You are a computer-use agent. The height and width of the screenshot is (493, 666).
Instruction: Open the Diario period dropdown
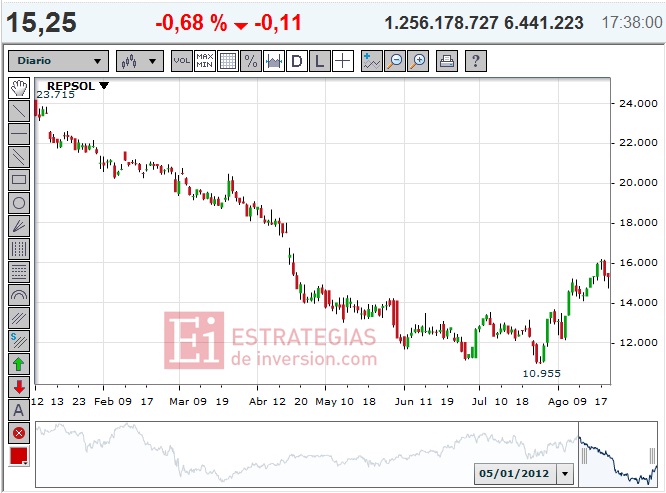coord(59,61)
